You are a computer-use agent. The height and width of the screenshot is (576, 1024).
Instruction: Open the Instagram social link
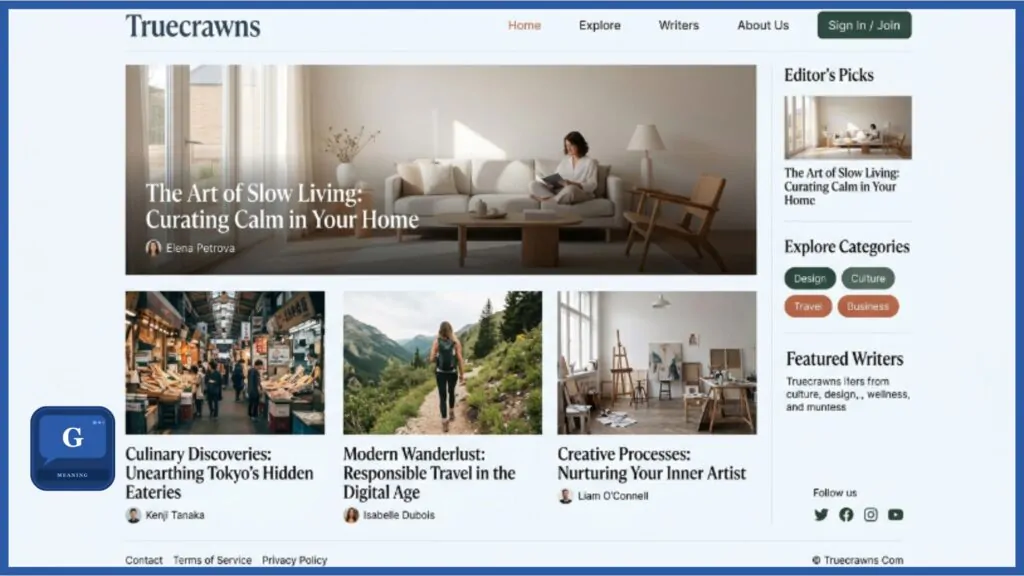(x=871, y=515)
